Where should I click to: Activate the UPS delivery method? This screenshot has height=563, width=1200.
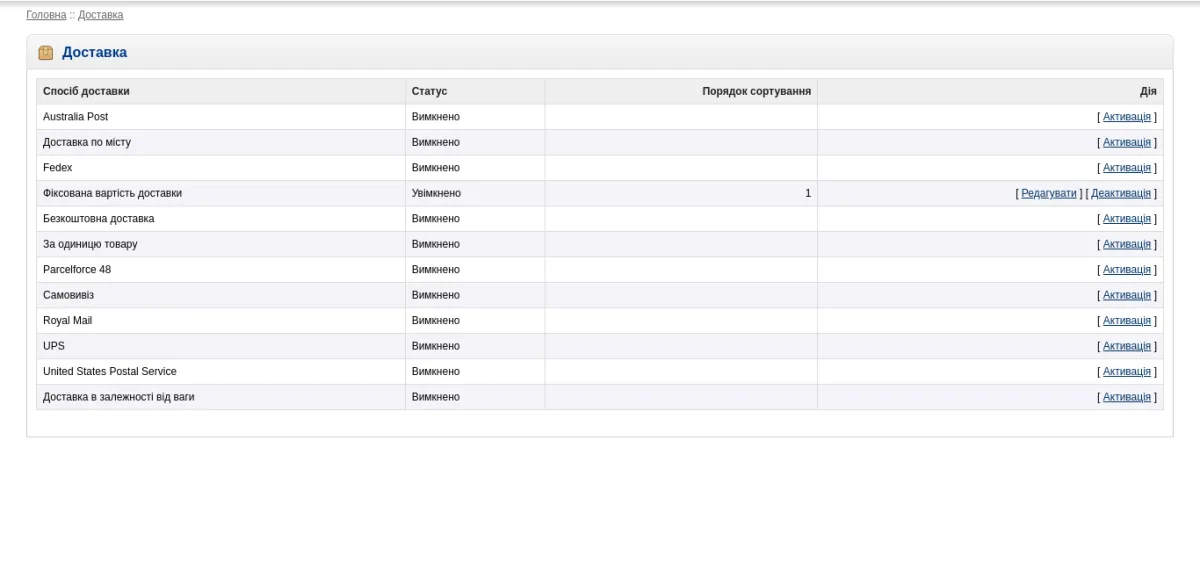tap(1127, 346)
